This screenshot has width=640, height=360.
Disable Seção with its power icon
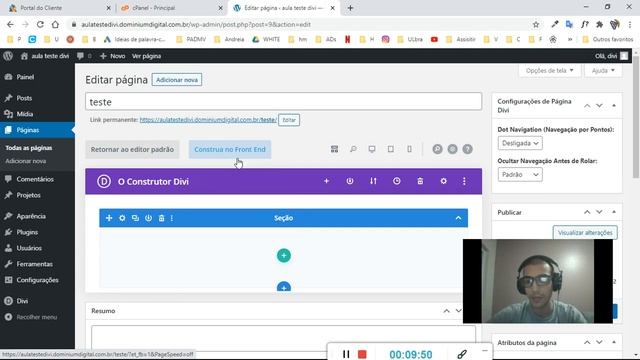click(148, 218)
